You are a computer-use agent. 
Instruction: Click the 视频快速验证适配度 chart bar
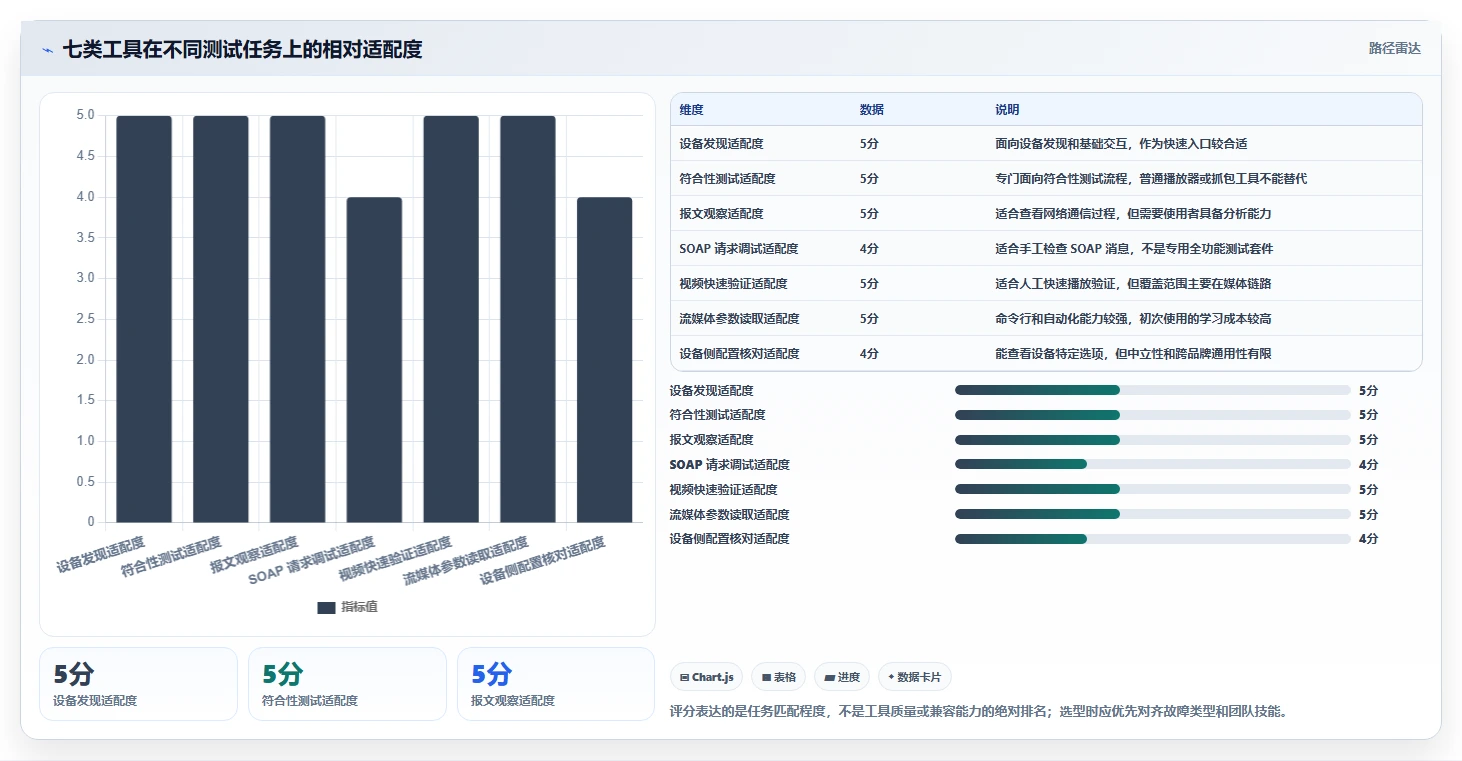pyautogui.click(x=451, y=319)
